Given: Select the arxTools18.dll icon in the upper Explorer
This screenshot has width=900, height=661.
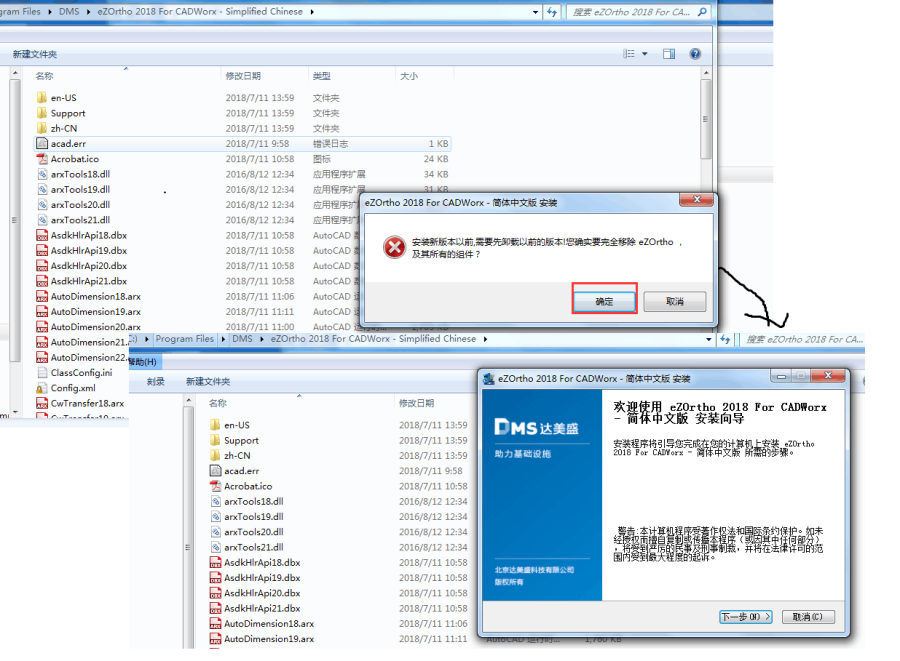Looking at the screenshot, I should (x=42, y=174).
